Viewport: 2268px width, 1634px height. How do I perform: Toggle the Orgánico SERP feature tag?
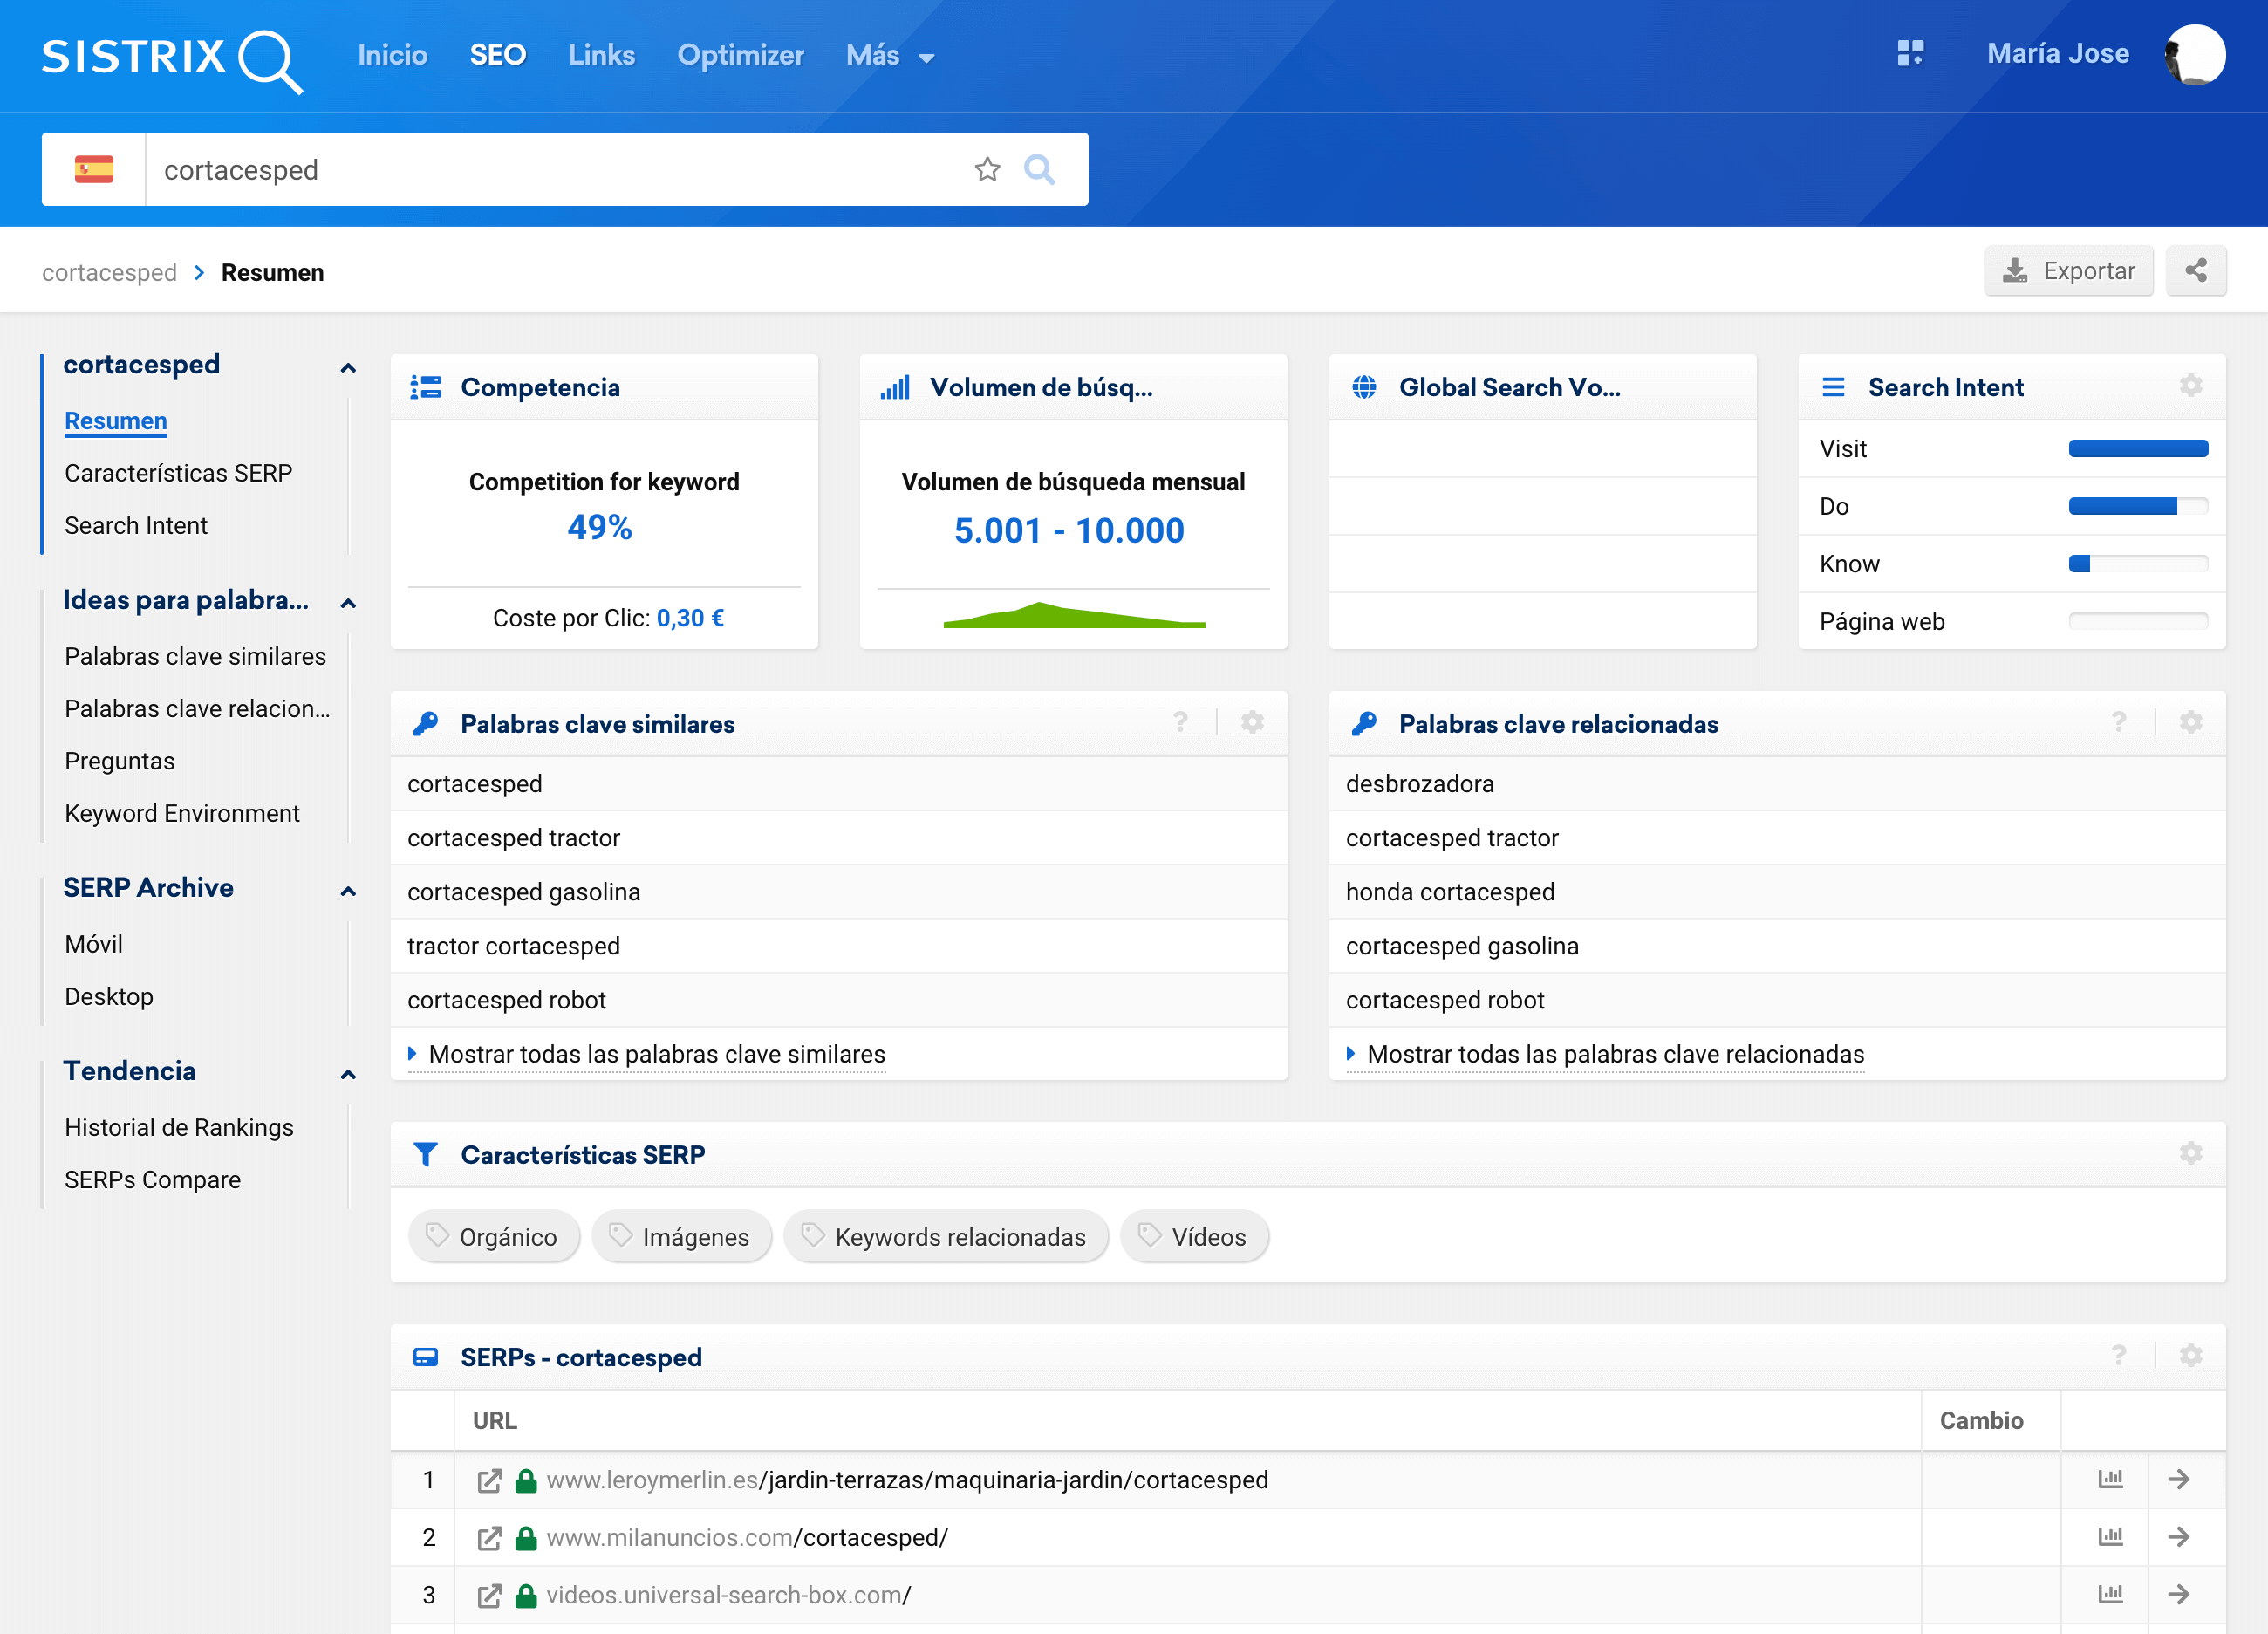[494, 1237]
